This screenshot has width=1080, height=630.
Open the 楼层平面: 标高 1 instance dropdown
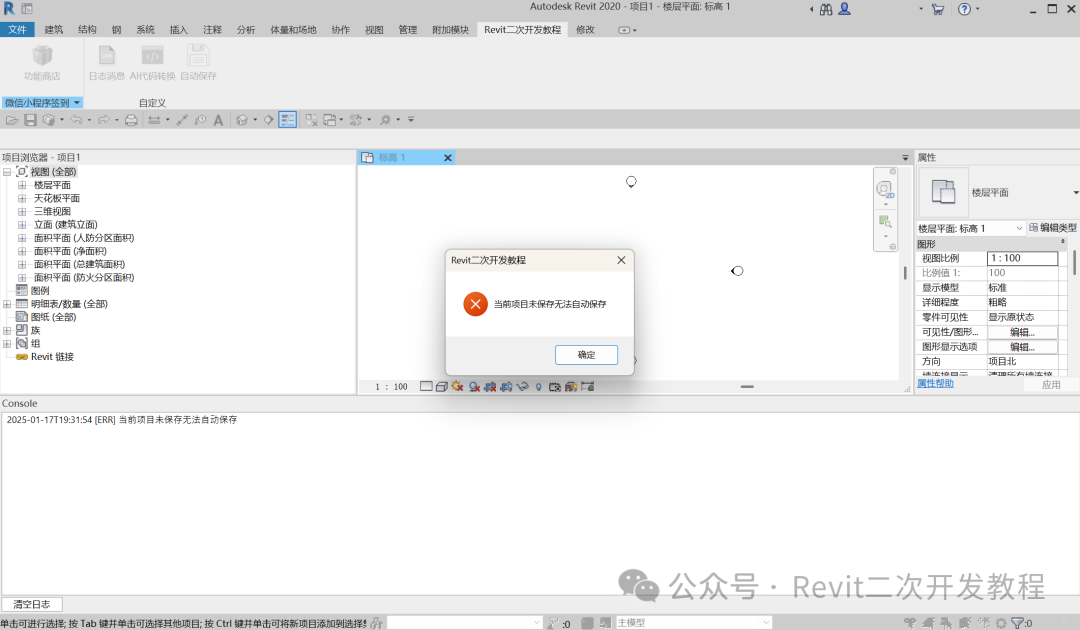pyautogui.click(x=1019, y=228)
